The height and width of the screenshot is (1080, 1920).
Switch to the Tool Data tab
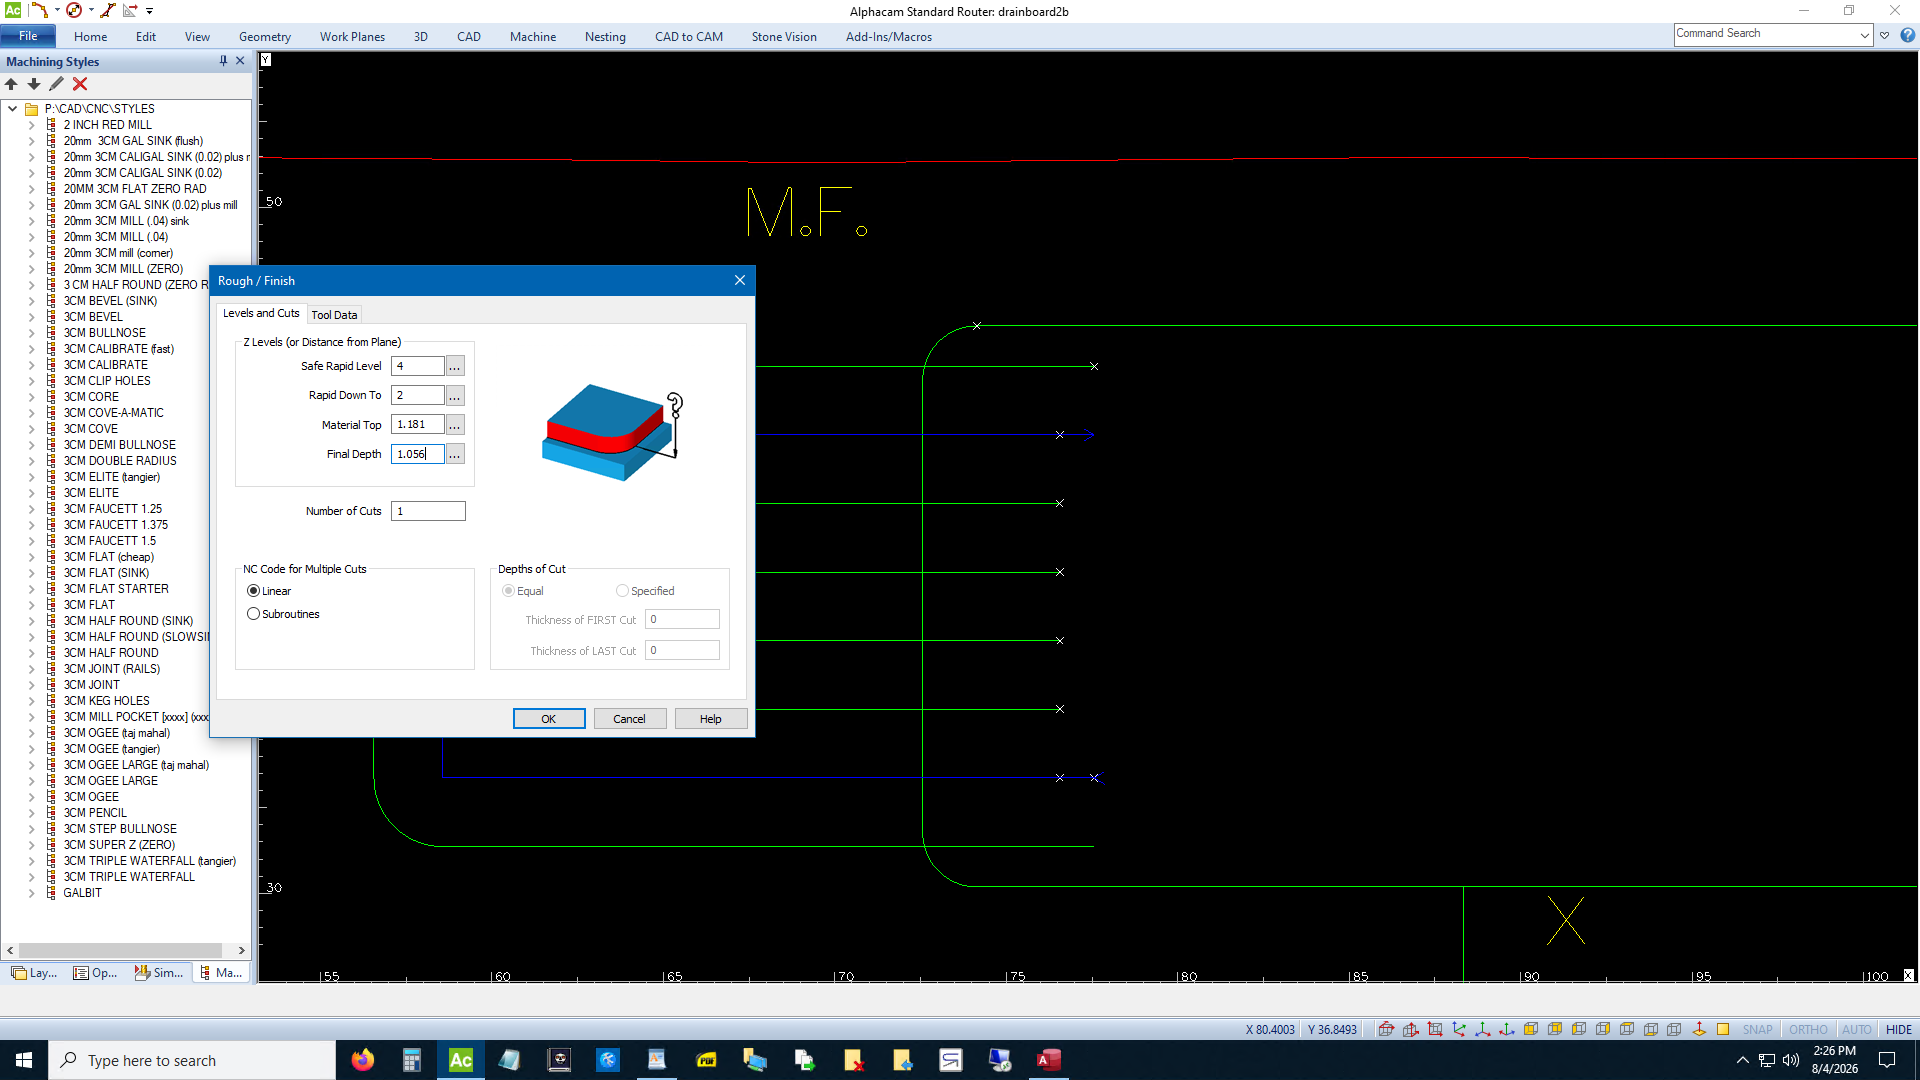[x=334, y=315]
